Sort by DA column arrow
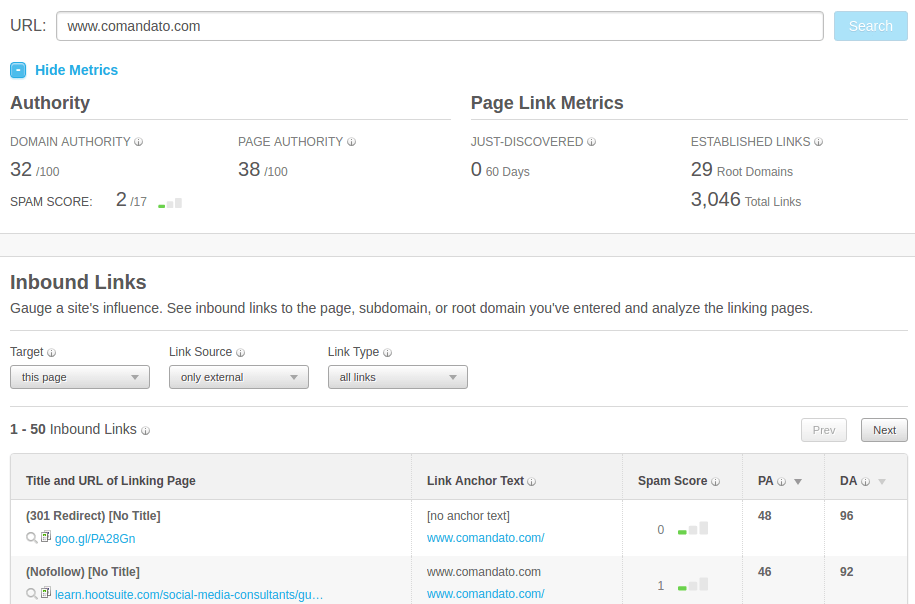Image resolution: width=915 pixels, height=604 pixels. pos(882,481)
